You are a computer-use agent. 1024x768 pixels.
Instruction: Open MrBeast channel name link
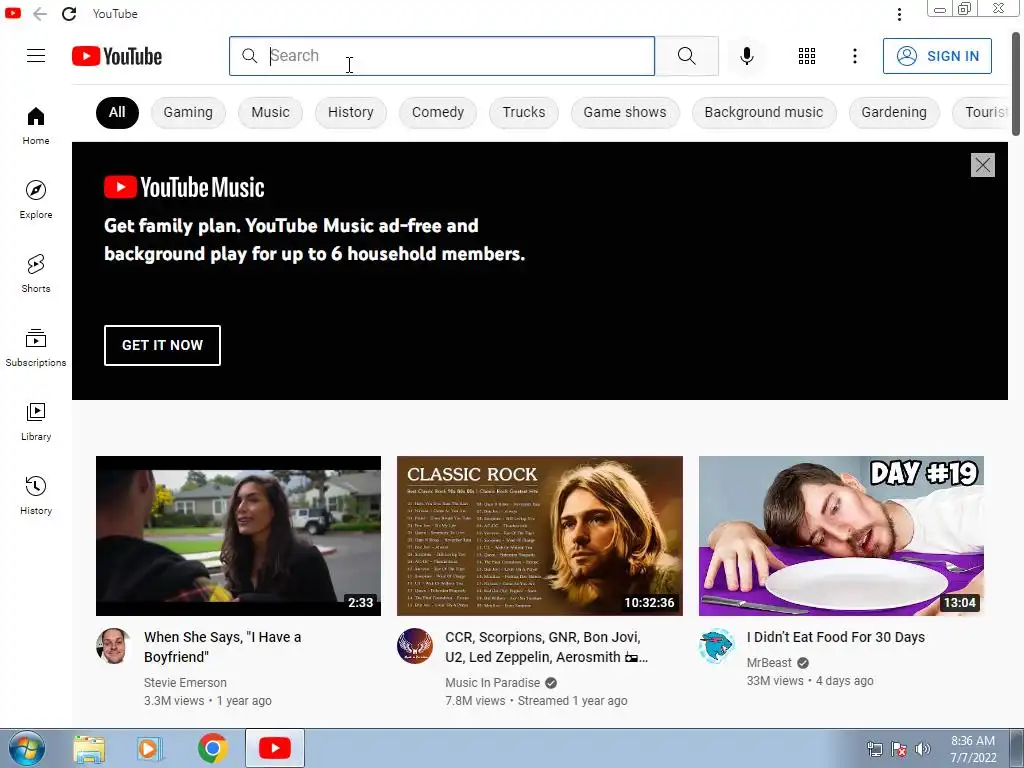click(x=769, y=662)
